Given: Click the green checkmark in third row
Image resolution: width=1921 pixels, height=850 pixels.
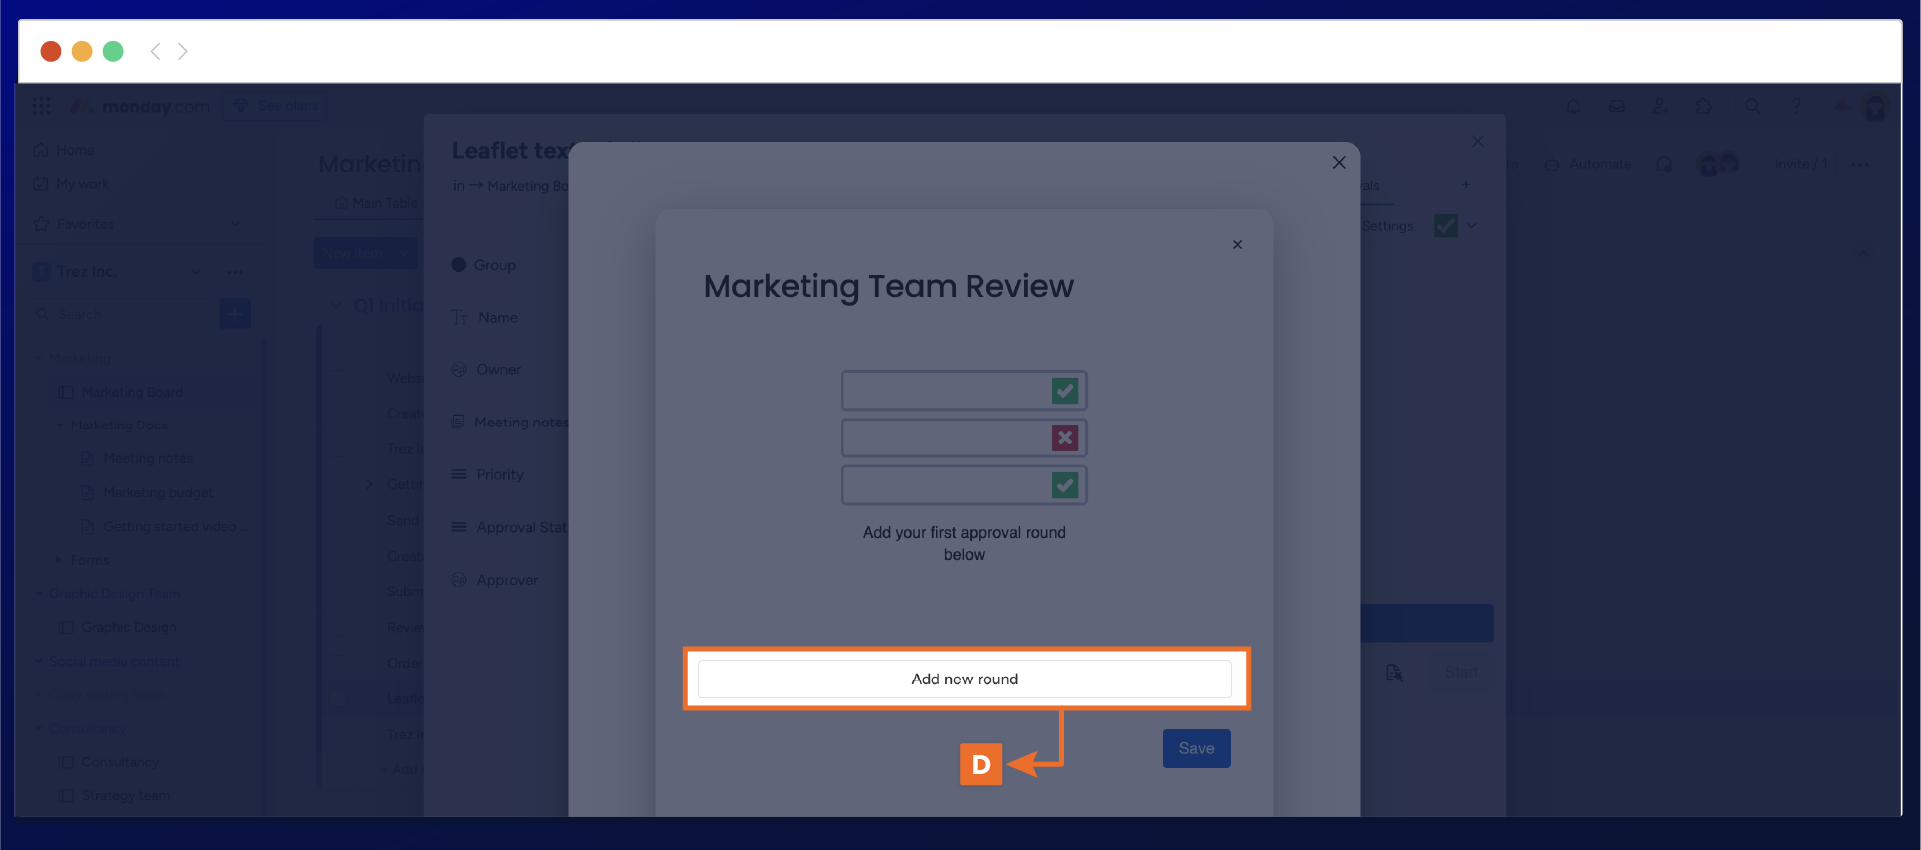Looking at the screenshot, I should coord(1065,485).
